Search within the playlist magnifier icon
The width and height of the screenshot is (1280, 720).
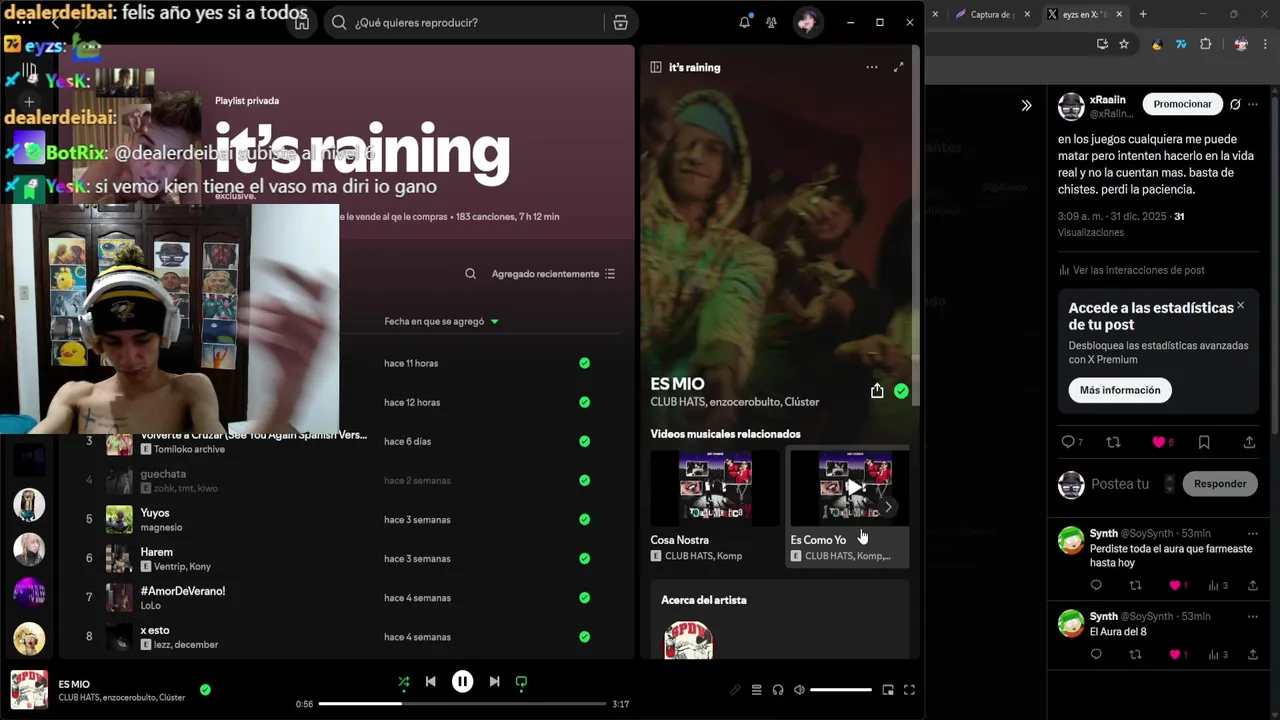(470, 274)
